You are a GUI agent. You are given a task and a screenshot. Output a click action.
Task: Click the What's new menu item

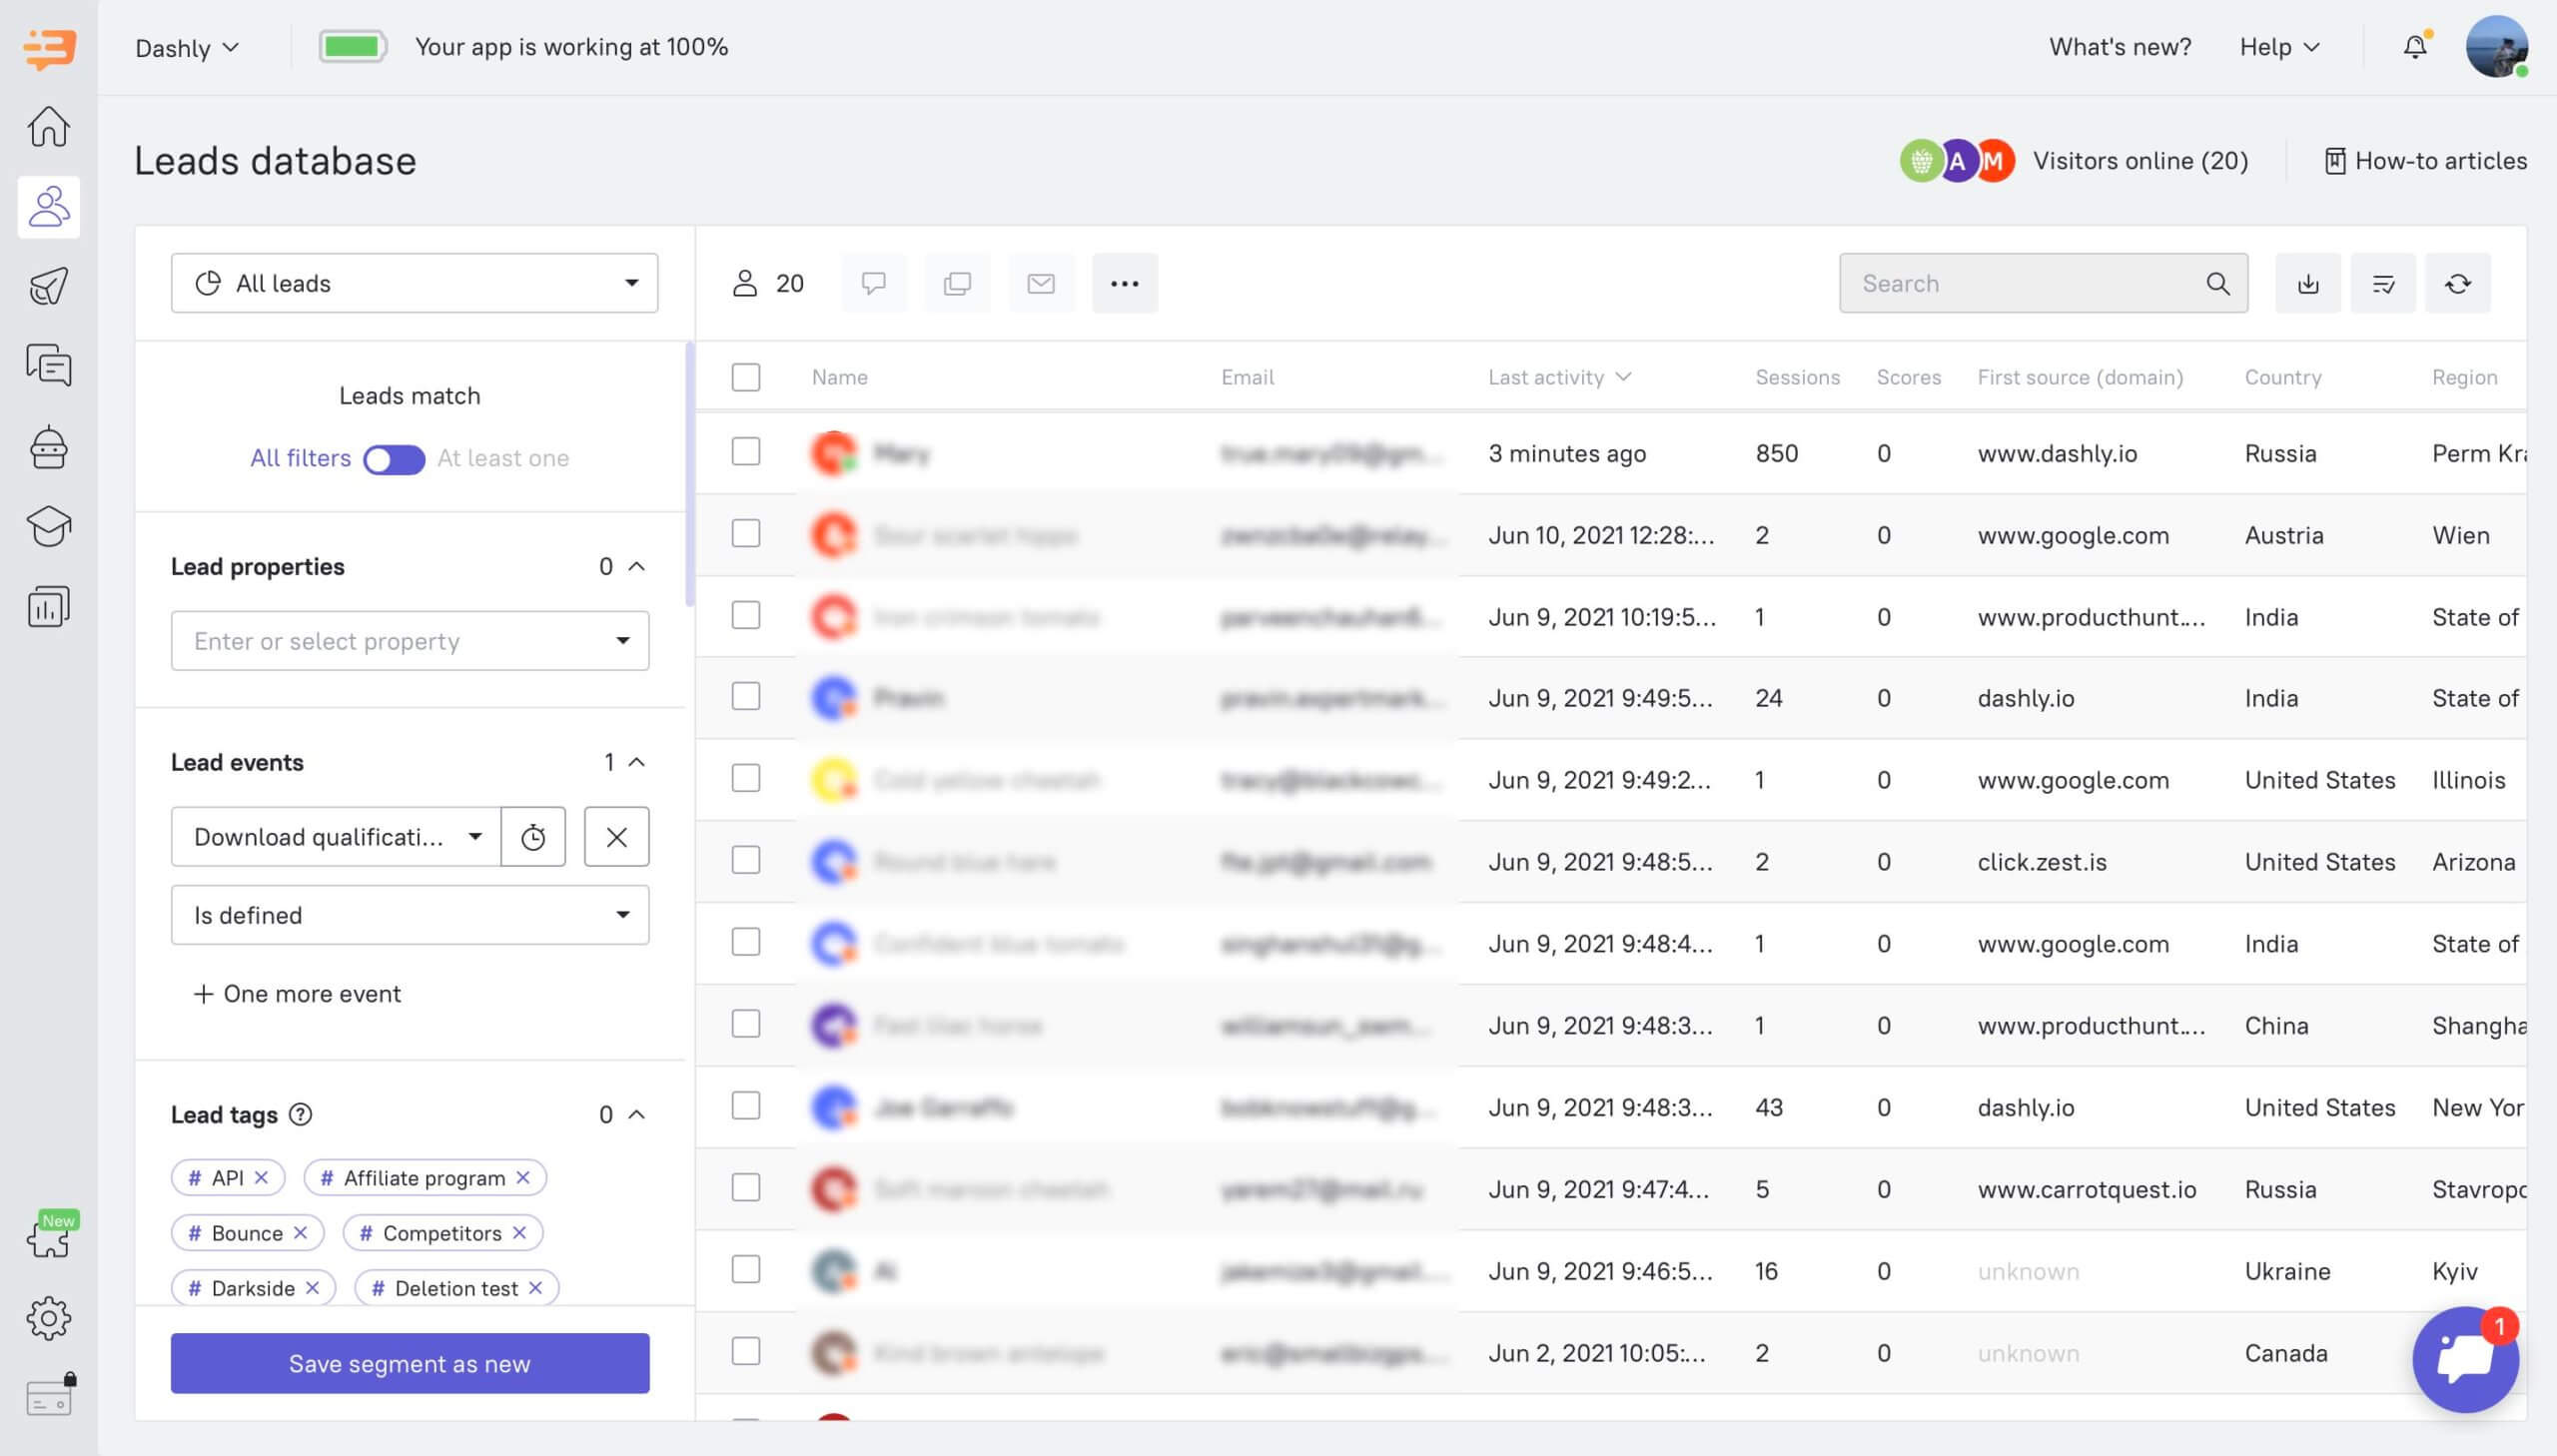point(2122,47)
